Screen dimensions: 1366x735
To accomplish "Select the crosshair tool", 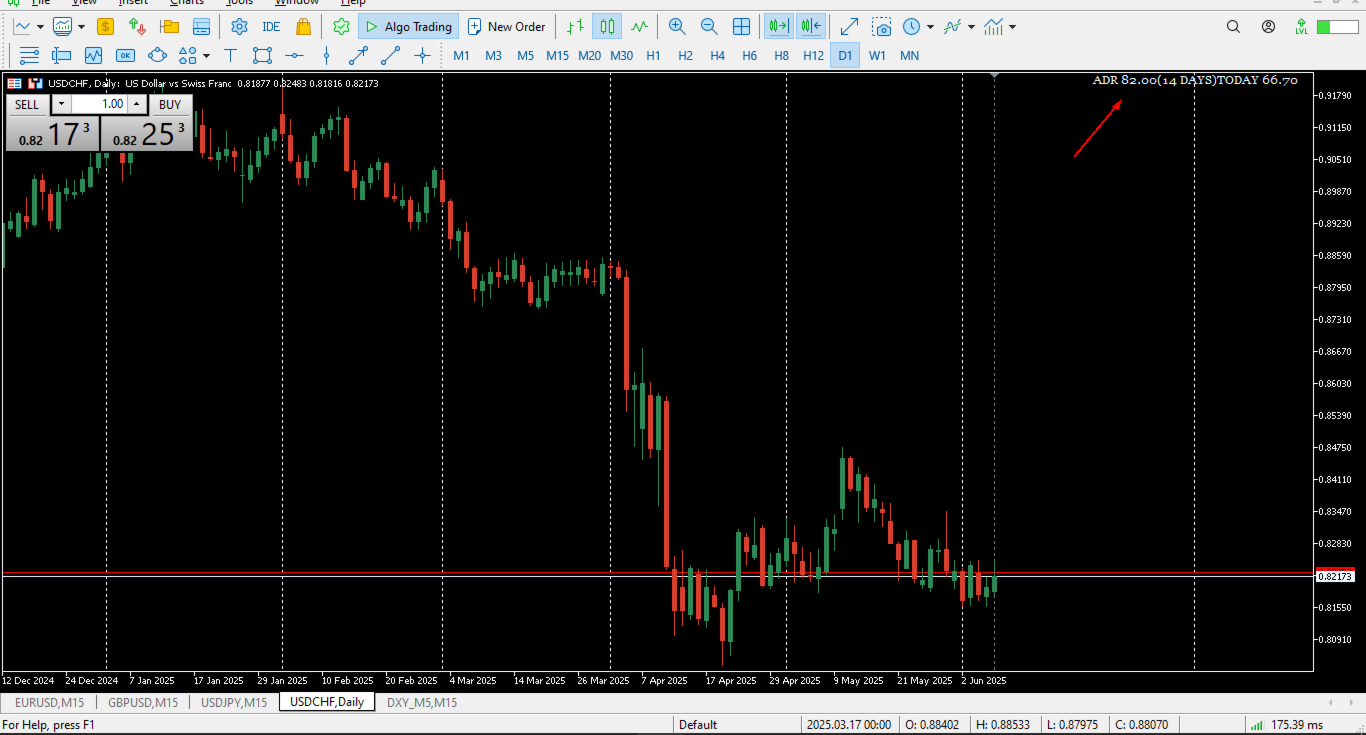I will [424, 56].
